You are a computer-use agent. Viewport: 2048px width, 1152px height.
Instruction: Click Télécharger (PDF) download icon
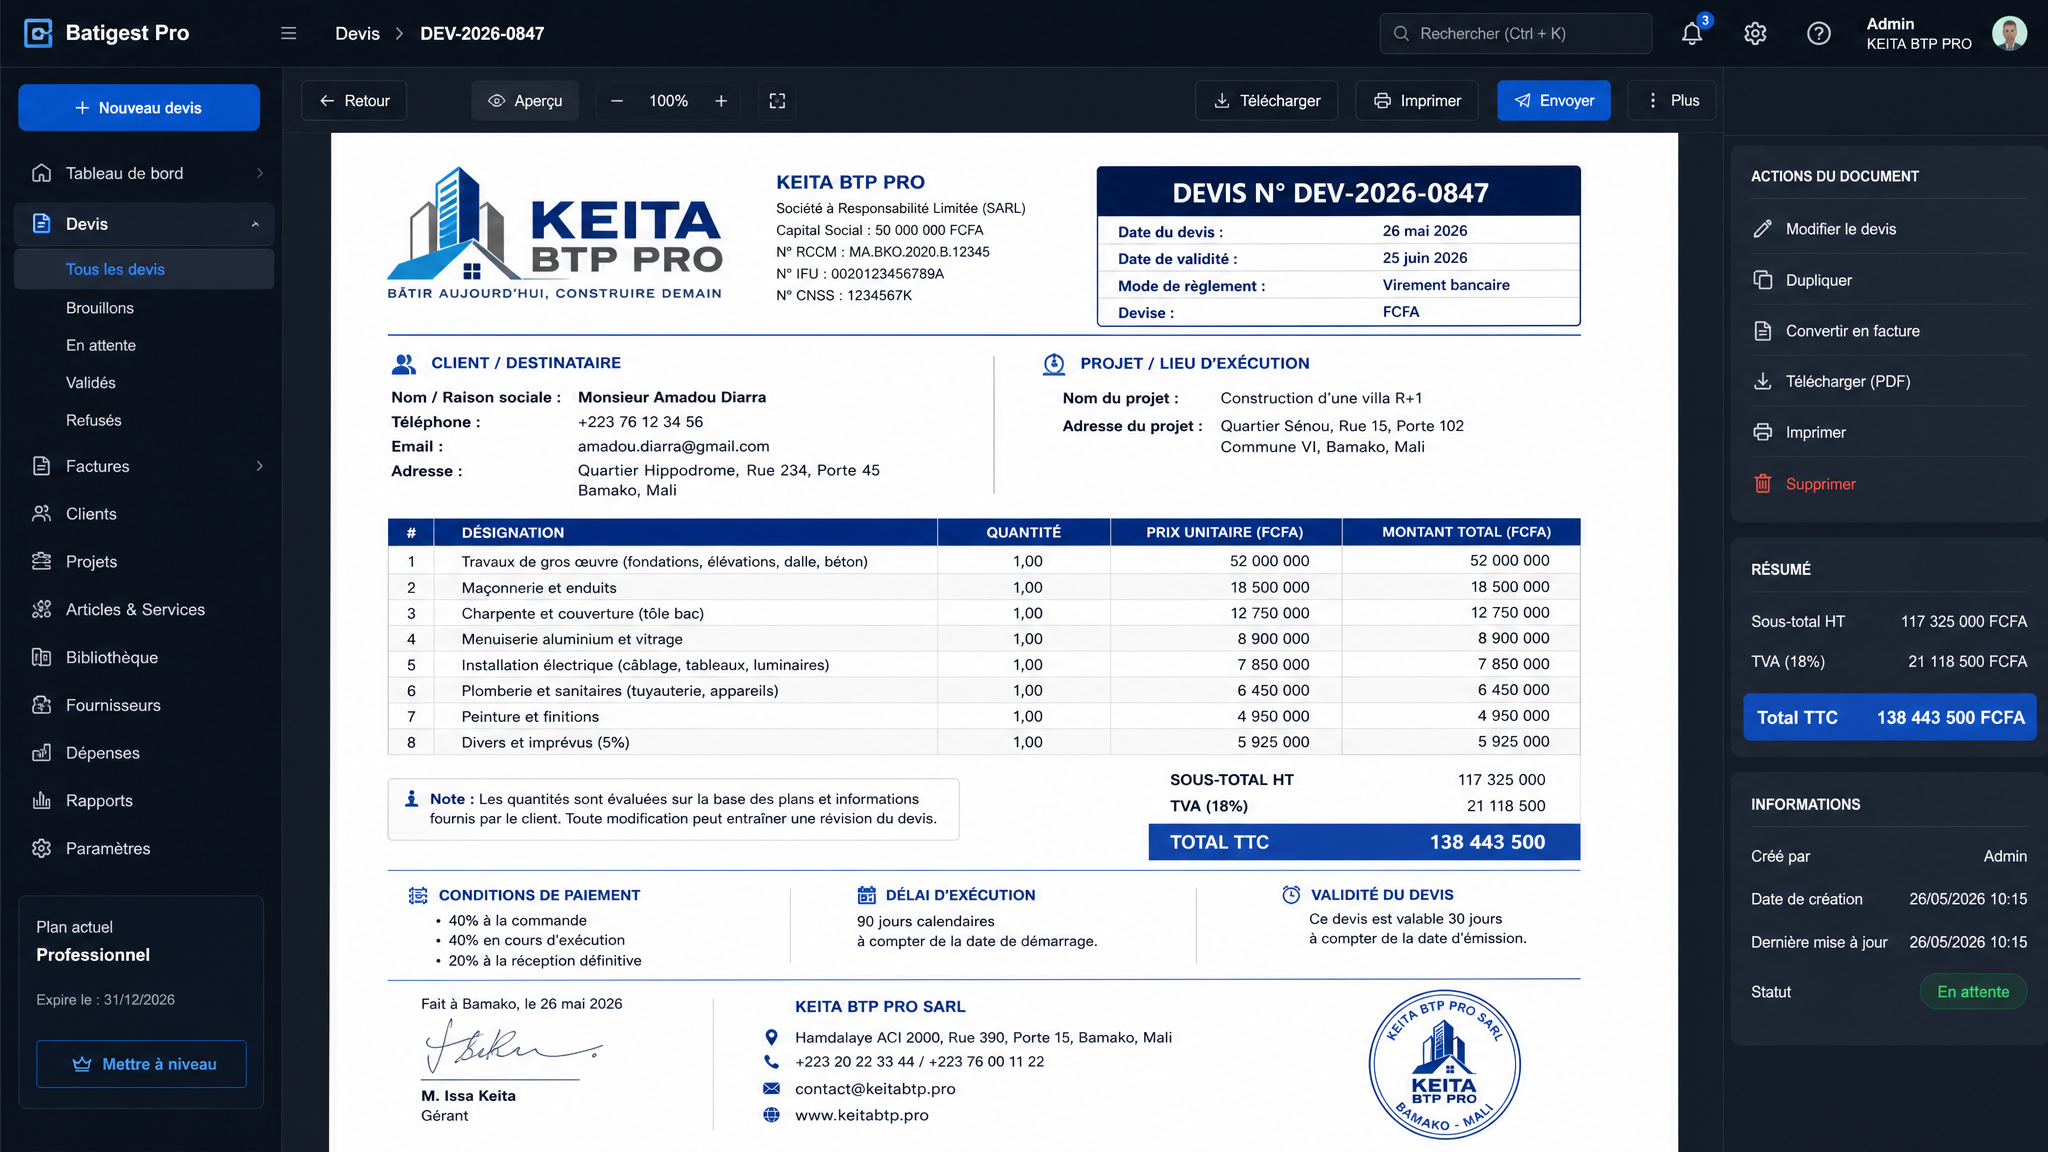point(1763,381)
